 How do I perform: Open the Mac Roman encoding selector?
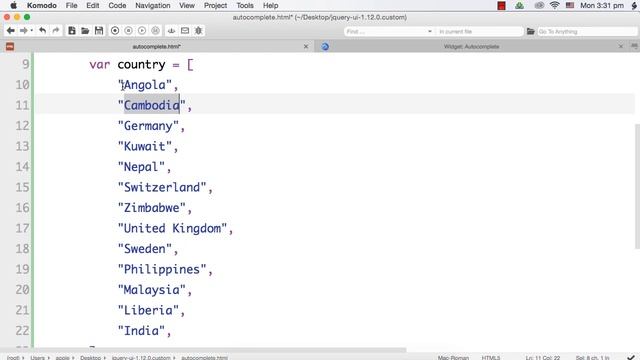point(453,358)
